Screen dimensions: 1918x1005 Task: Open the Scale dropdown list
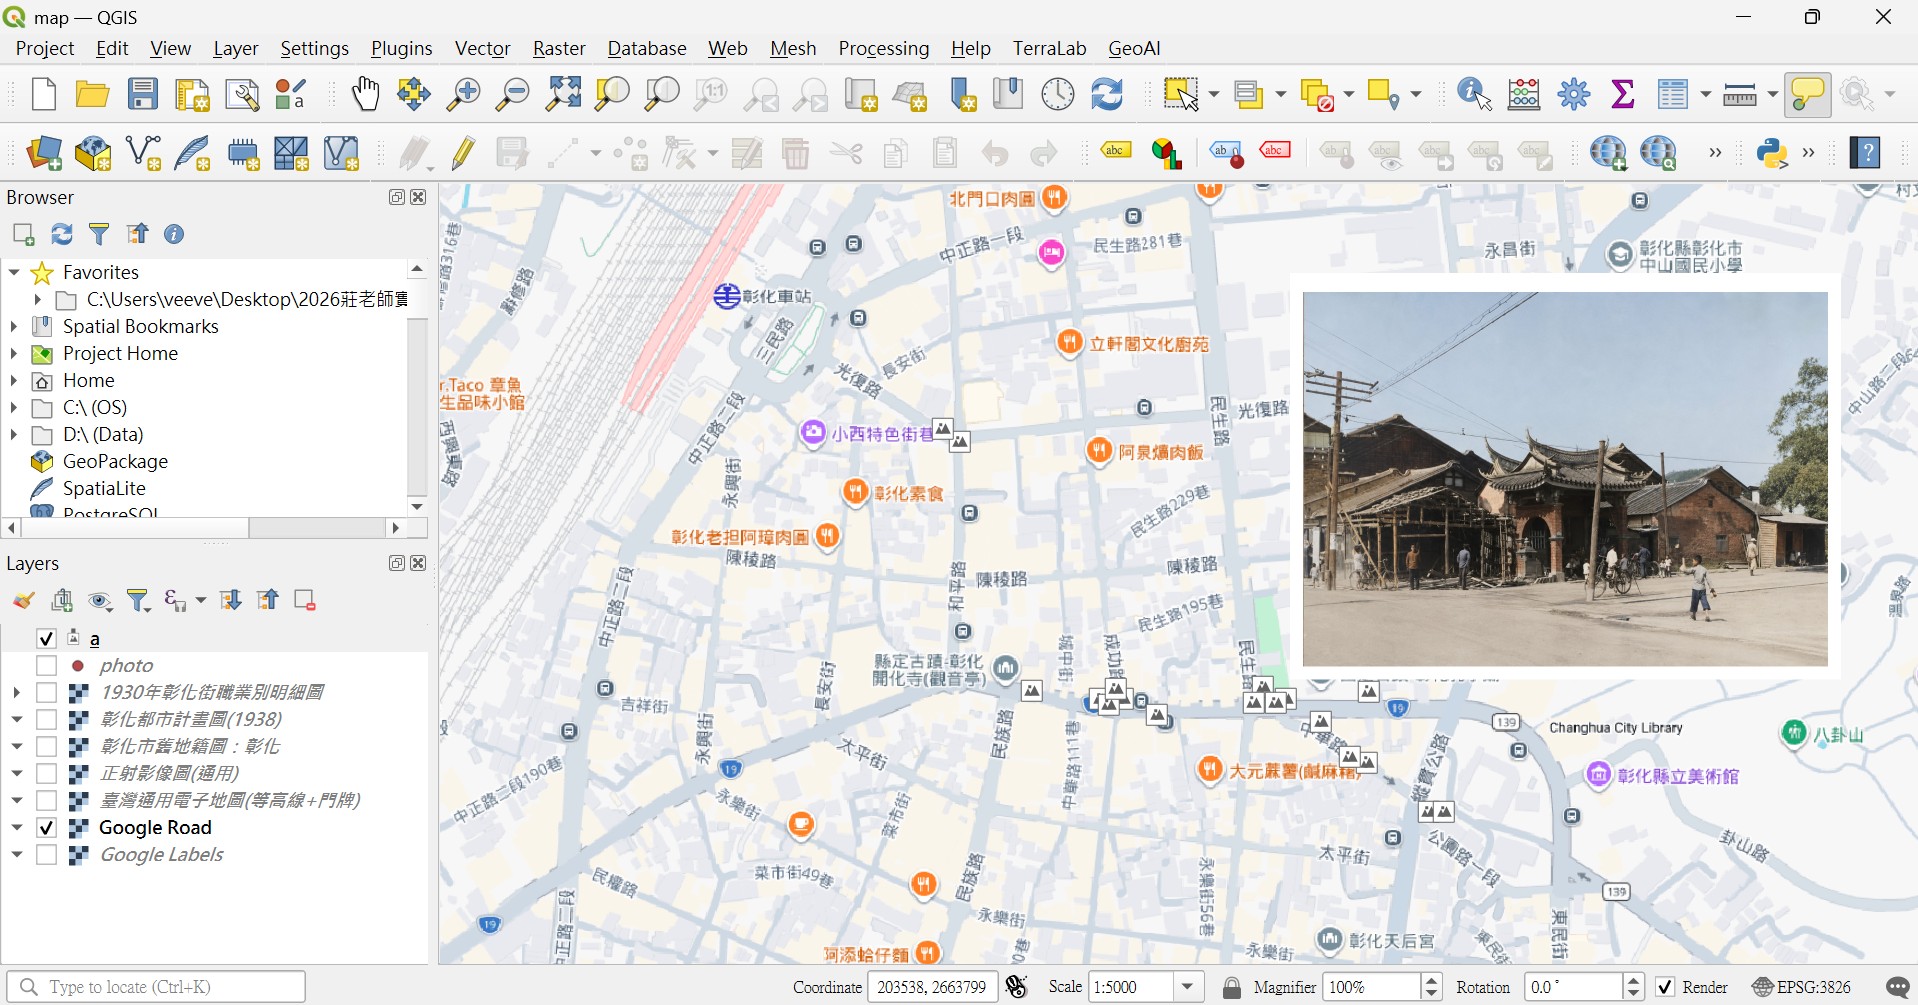(1187, 987)
